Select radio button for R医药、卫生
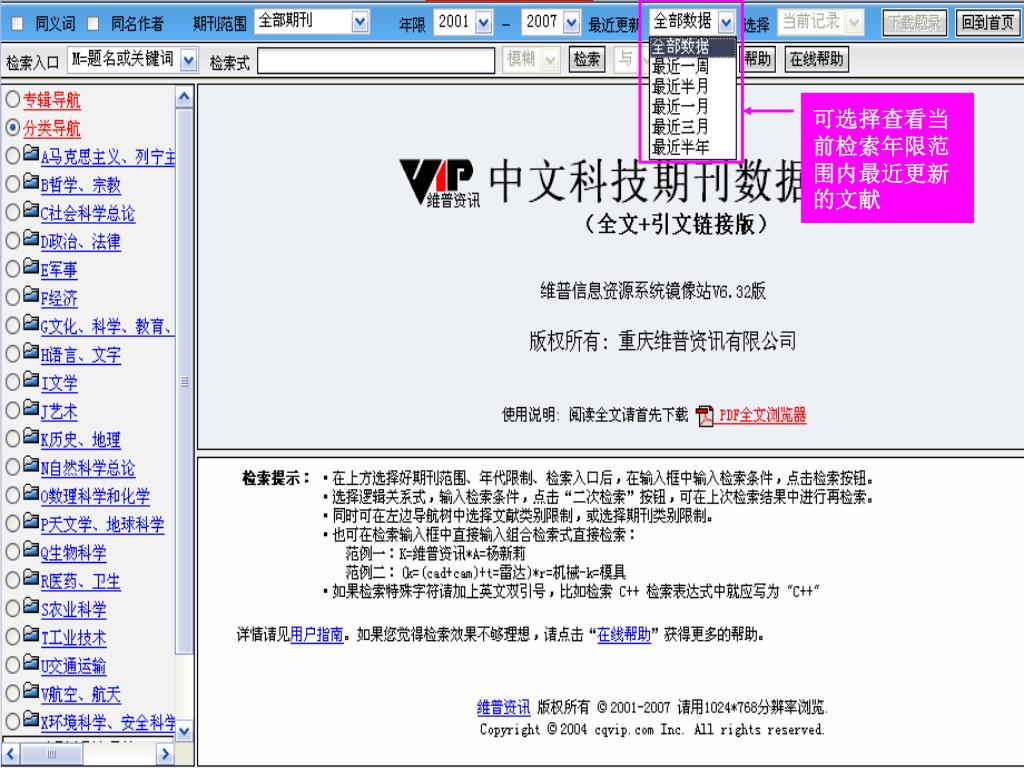1024x768 pixels. 12,581
